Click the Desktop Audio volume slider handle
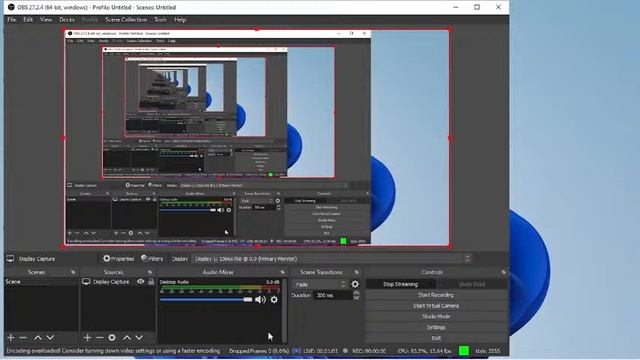This screenshot has width=640, height=360. pyautogui.click(x=248, y=300)
